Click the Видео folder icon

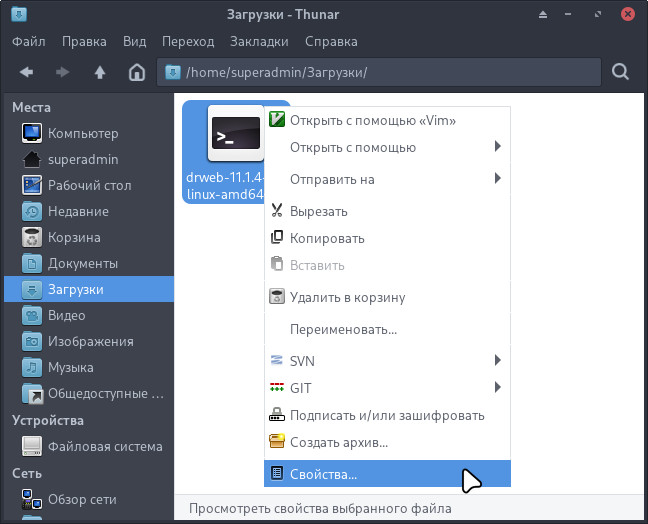click(x=32, y=315)
